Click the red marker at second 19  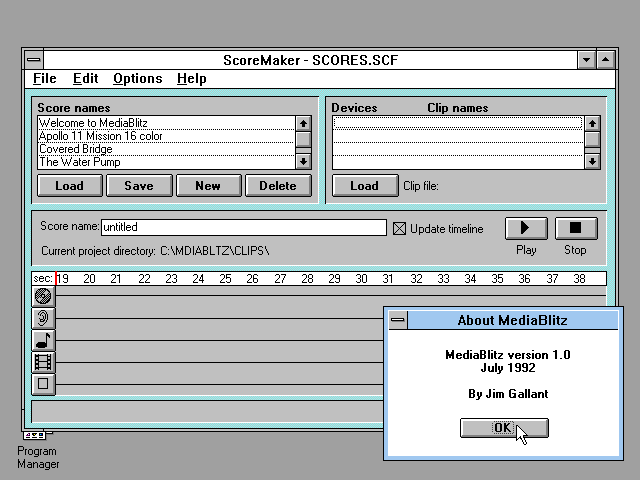56,279
